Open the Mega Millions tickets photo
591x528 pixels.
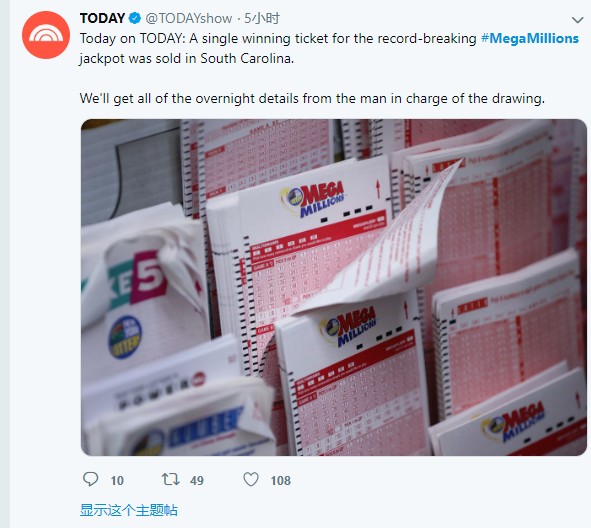(334, 287)
